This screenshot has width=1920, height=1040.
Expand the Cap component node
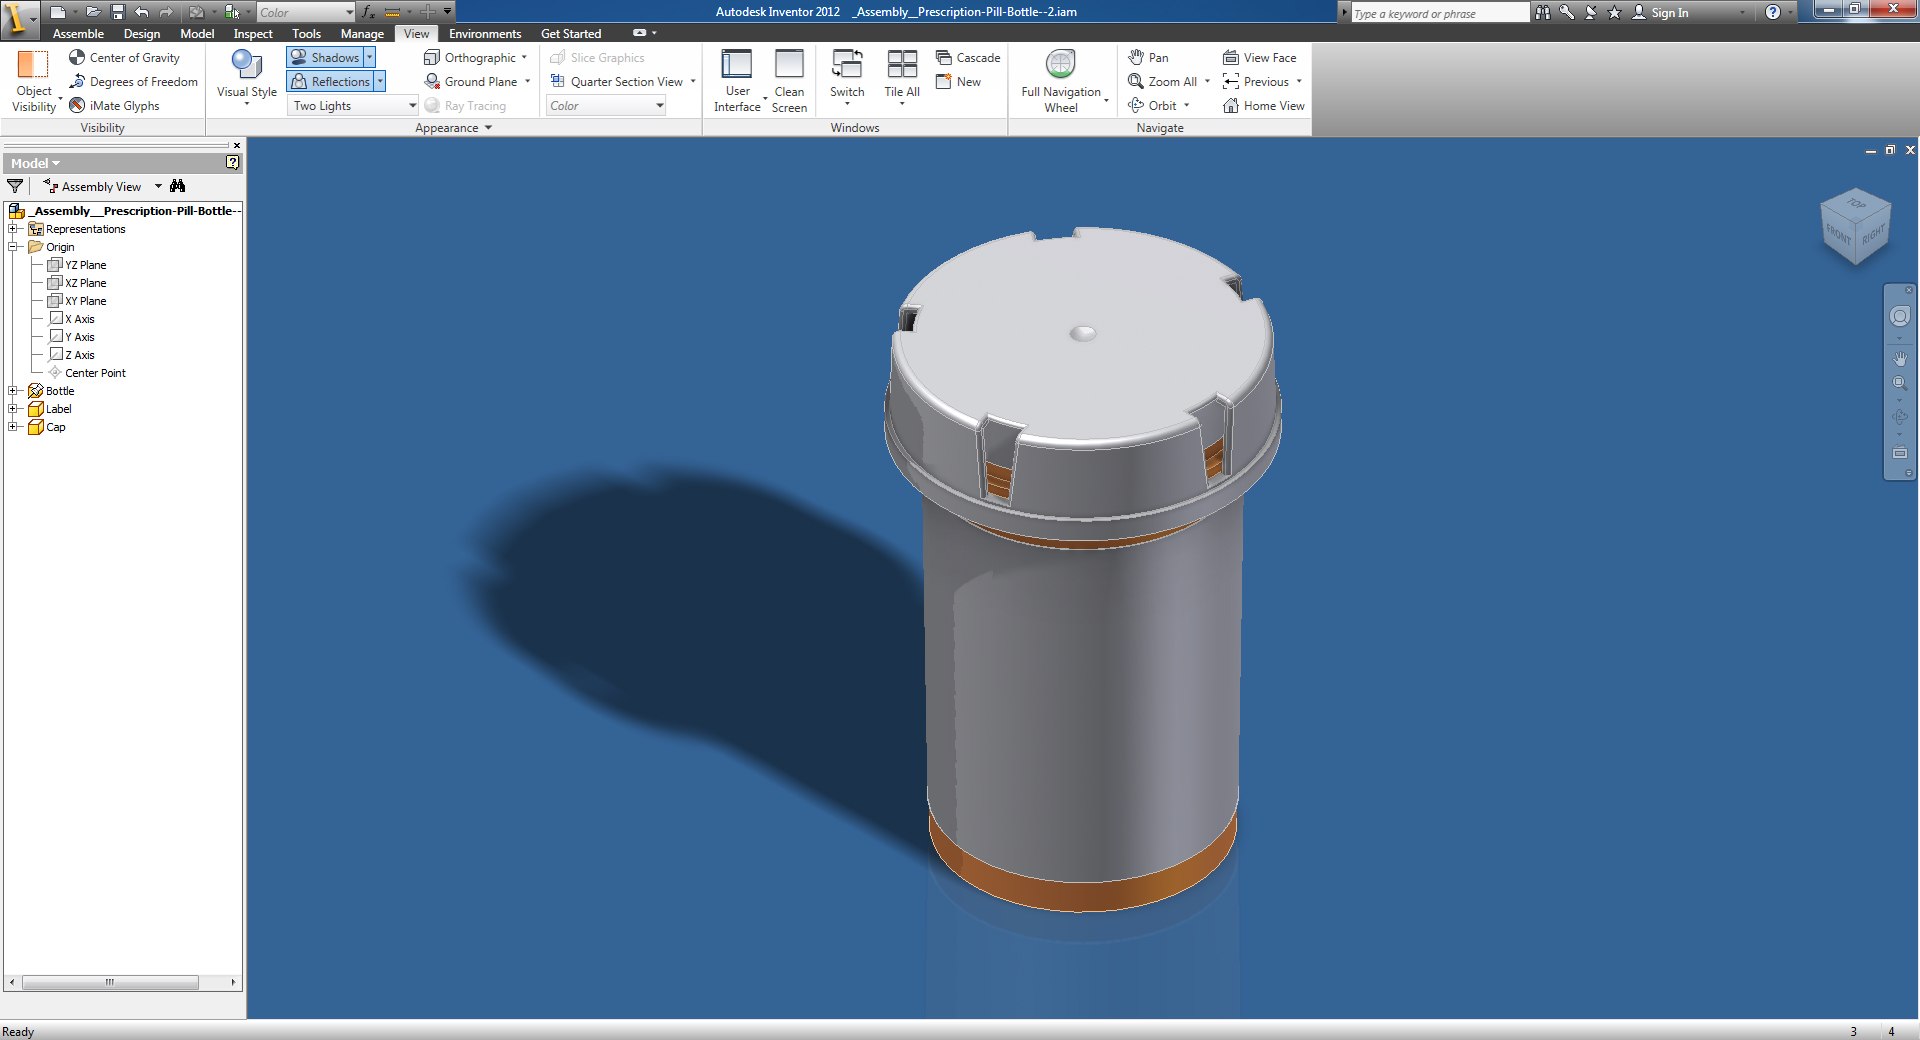13,427
